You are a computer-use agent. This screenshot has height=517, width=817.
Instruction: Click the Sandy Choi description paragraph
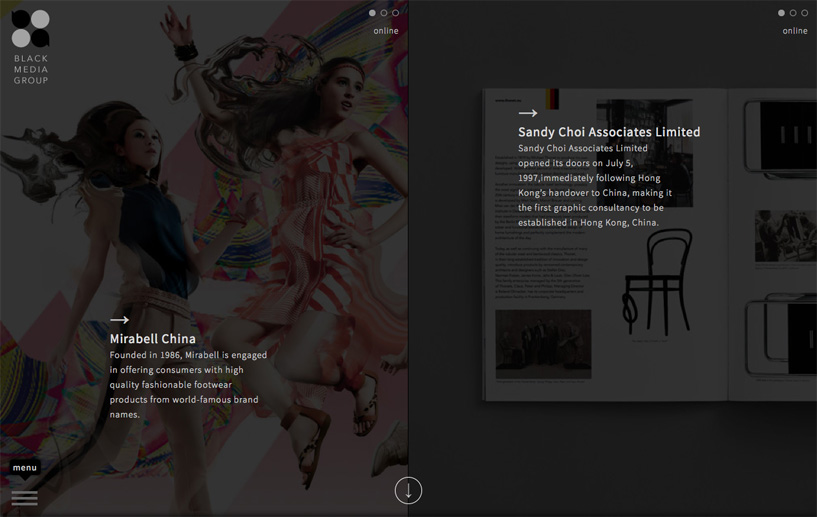tap(595, 185)
